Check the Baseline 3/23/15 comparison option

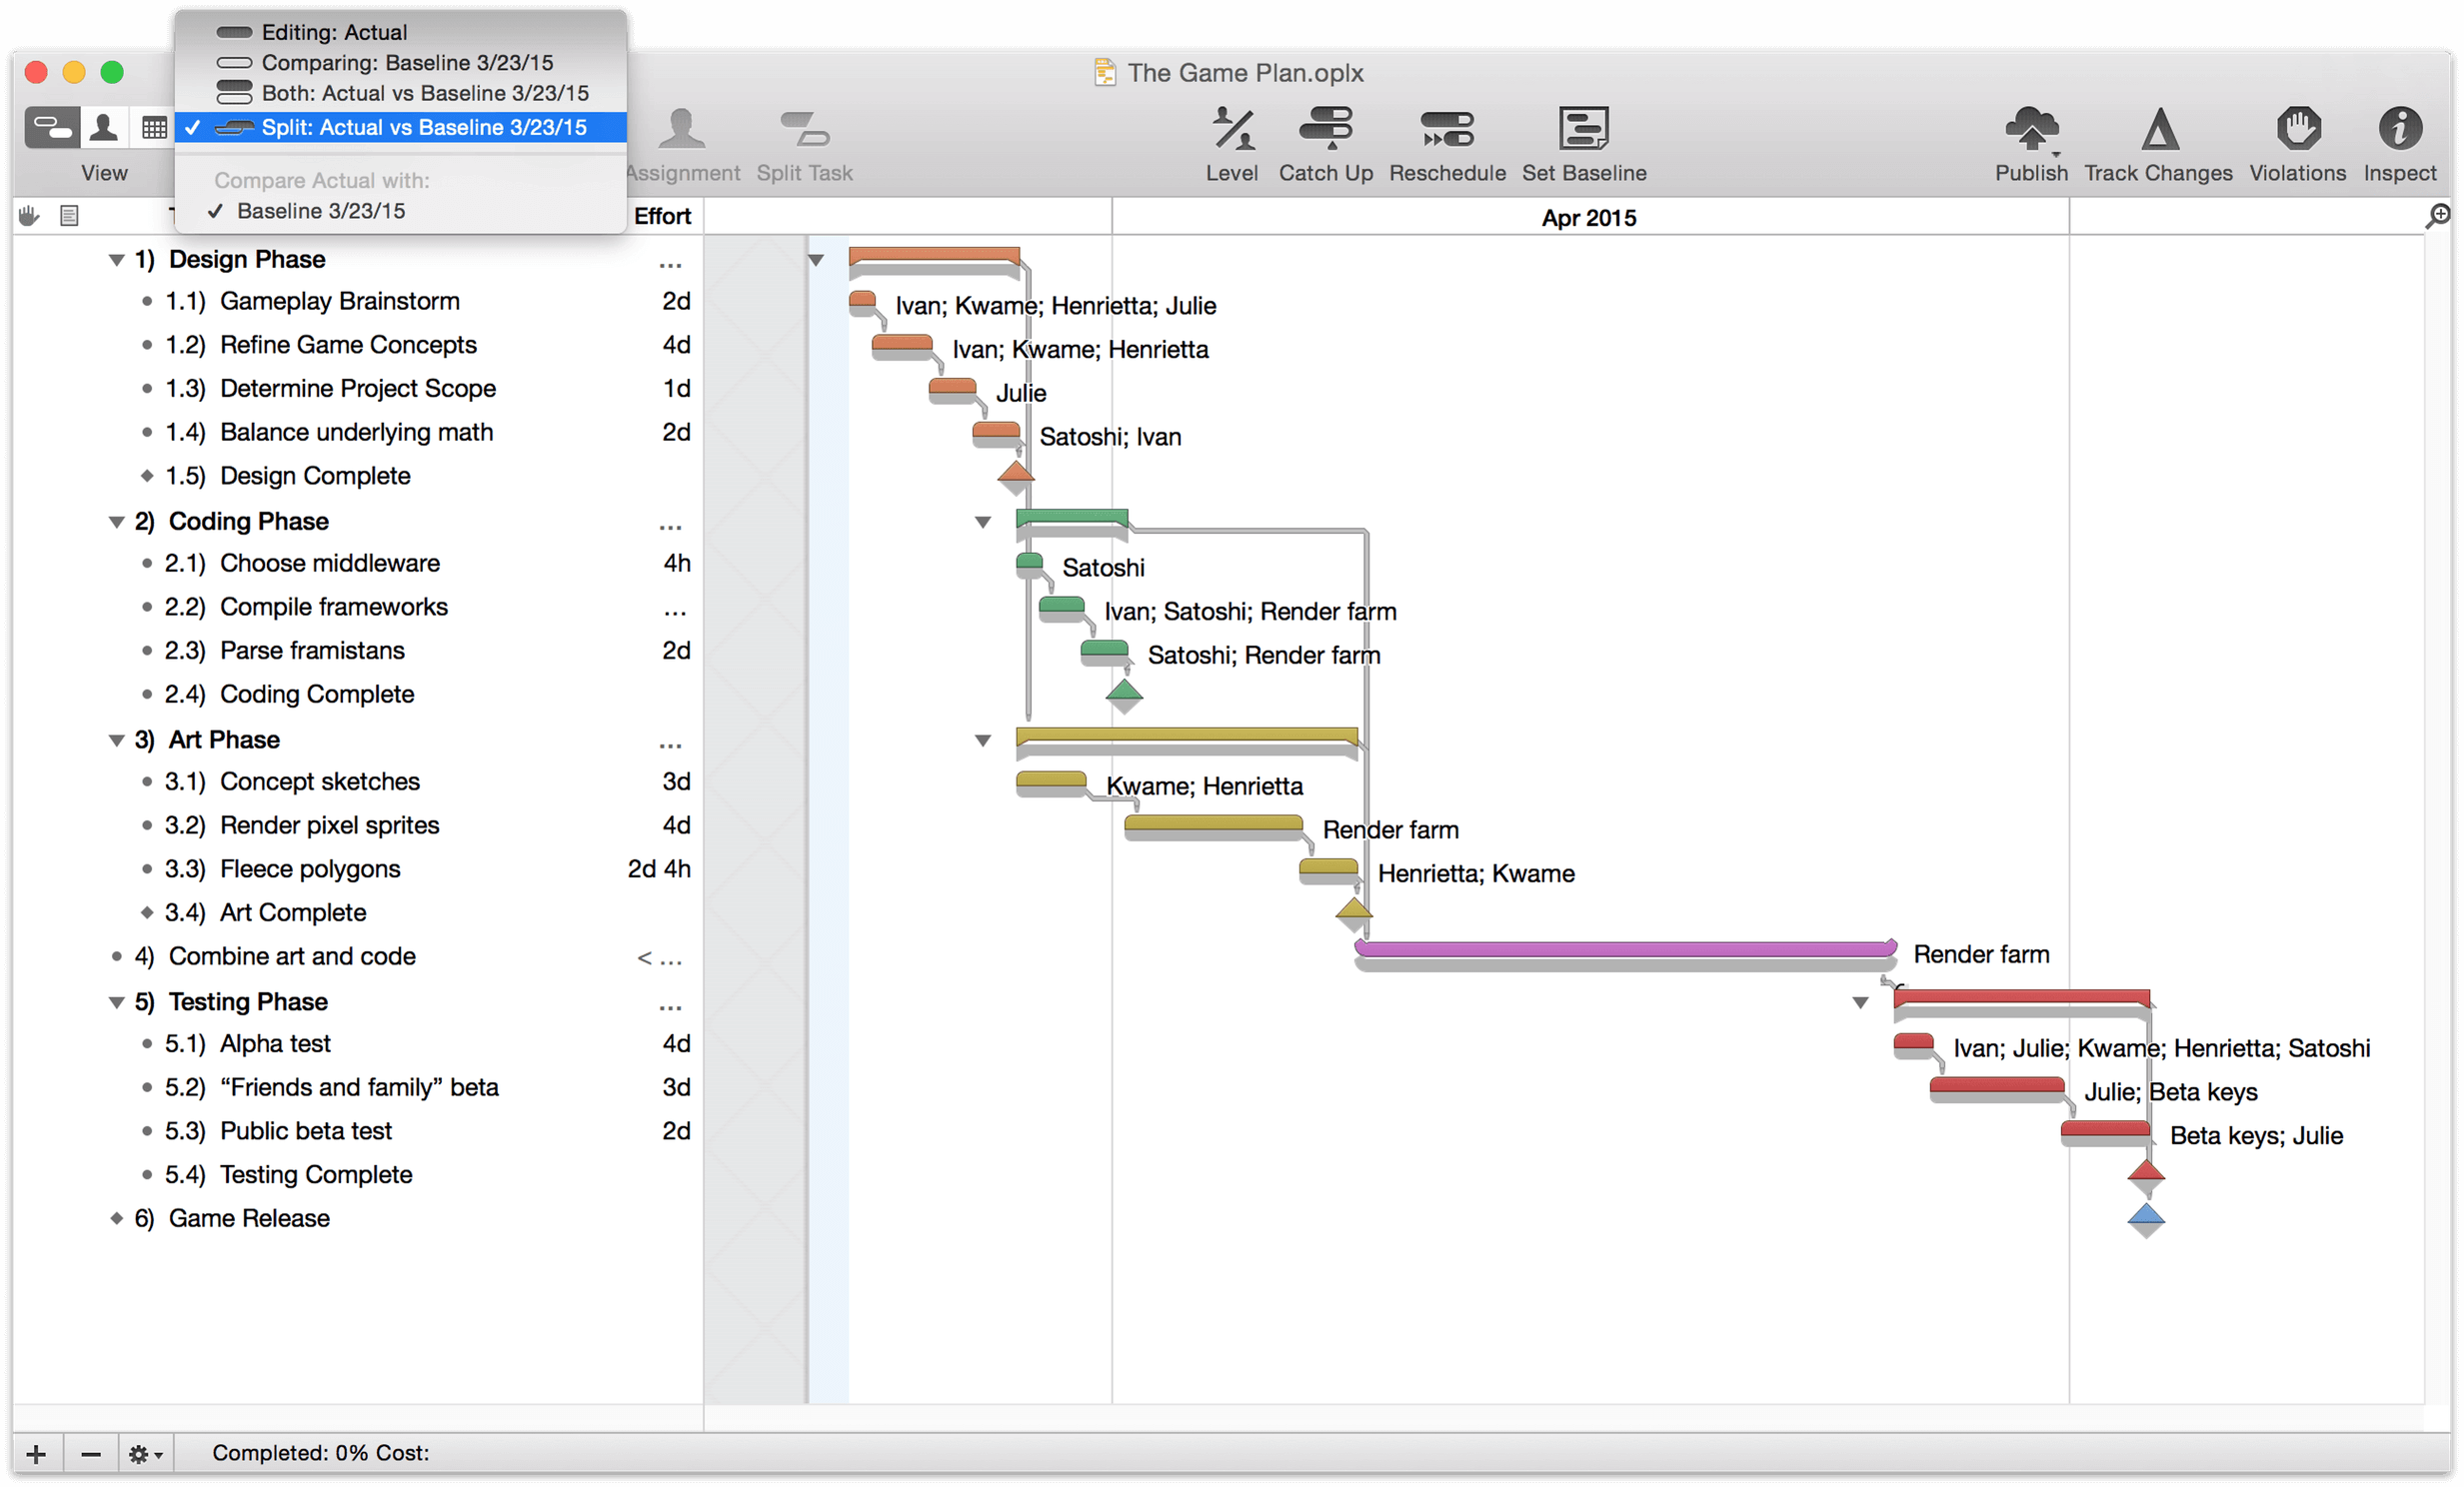[326, 210]
